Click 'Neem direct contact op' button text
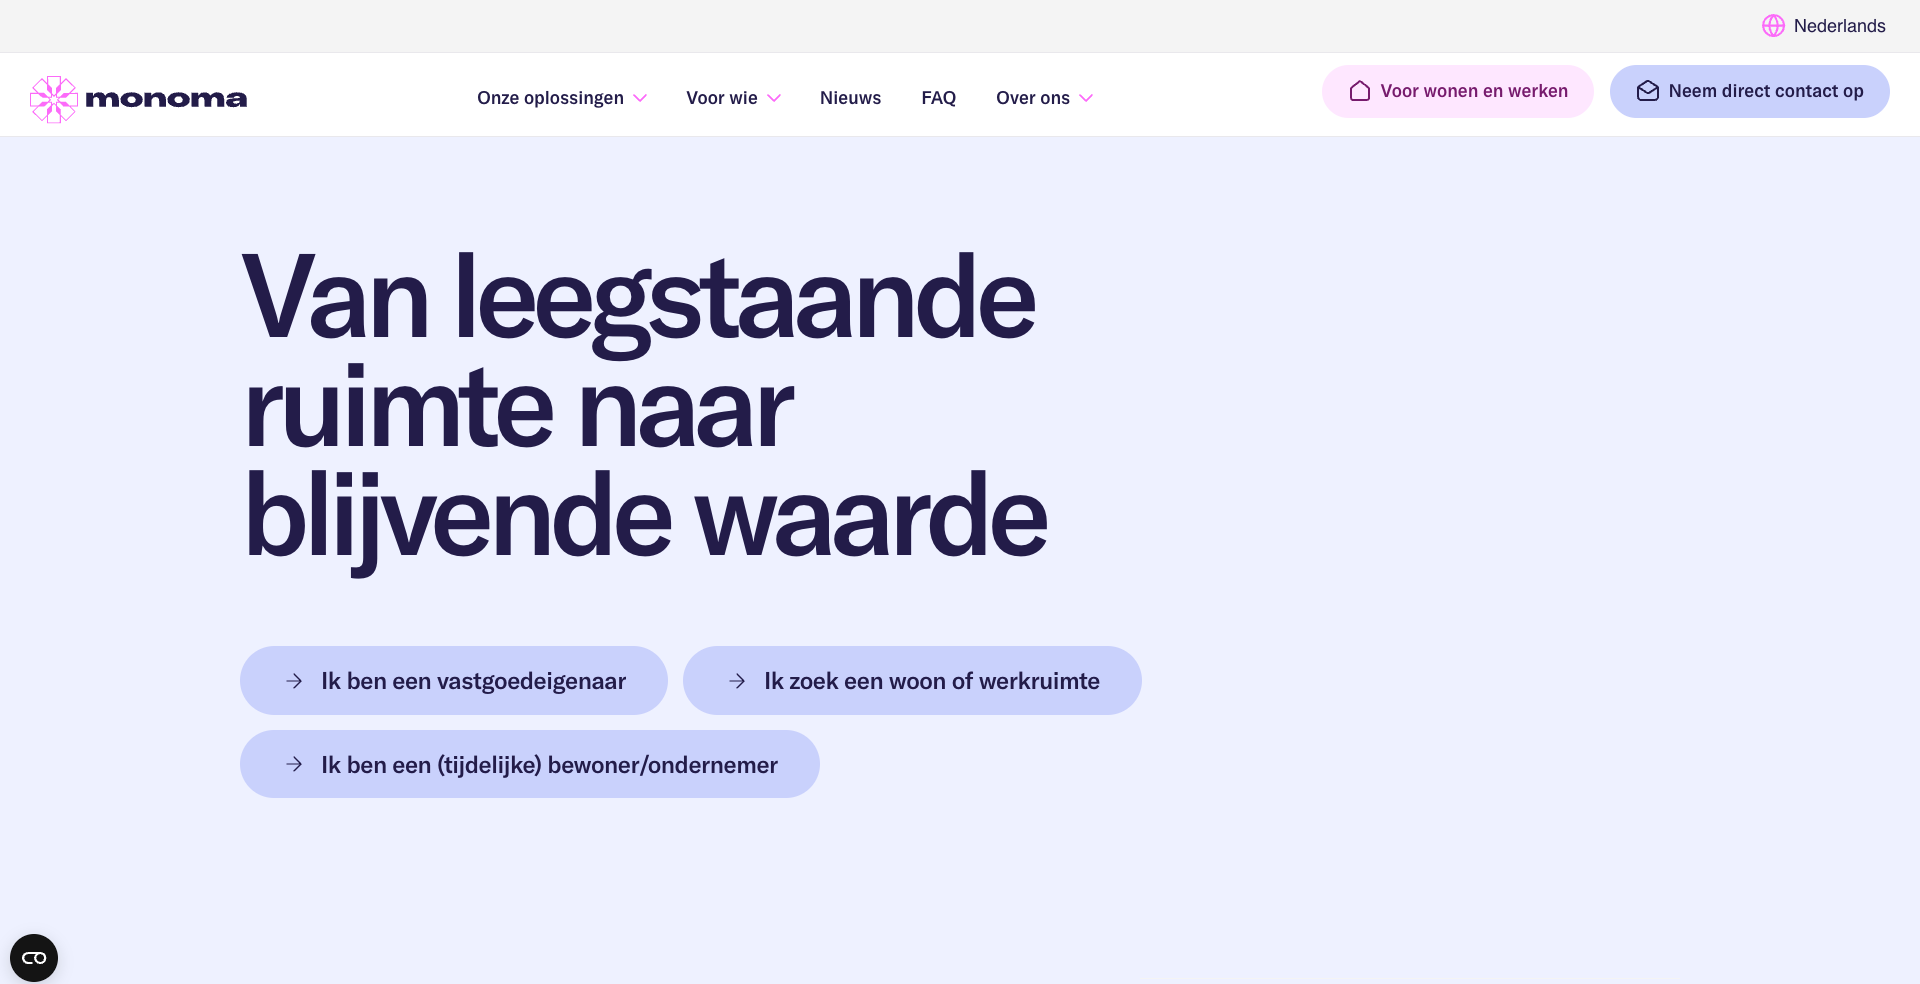This screenshot has height=984, width=1920. coord(1766,91)
